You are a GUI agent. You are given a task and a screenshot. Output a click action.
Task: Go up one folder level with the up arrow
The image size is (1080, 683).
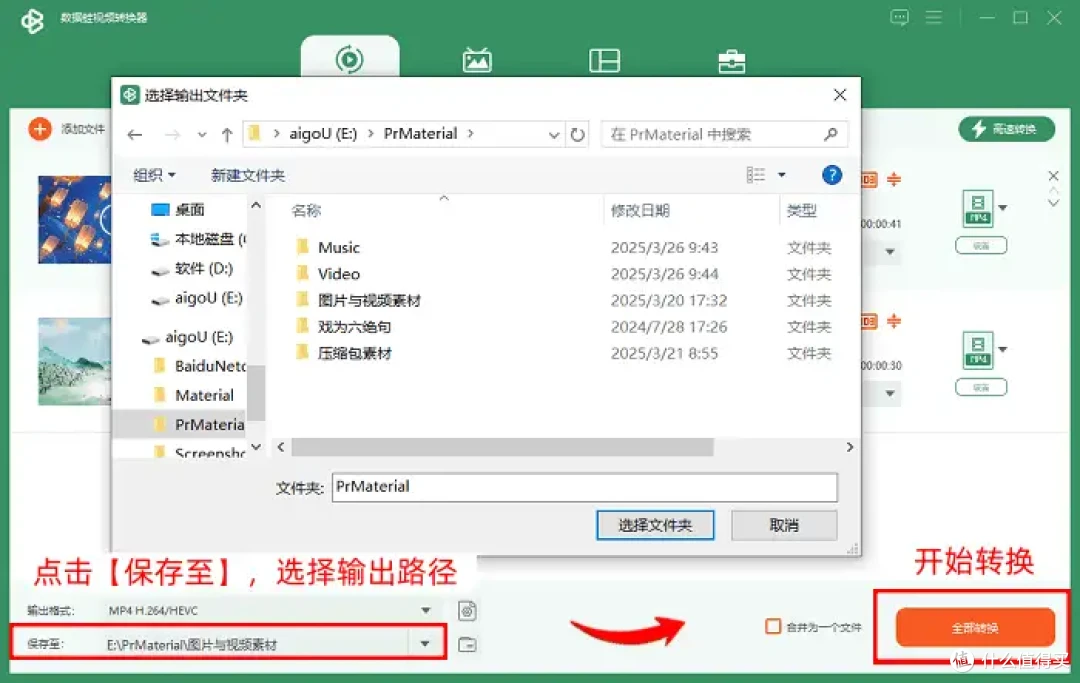point(227,135)
